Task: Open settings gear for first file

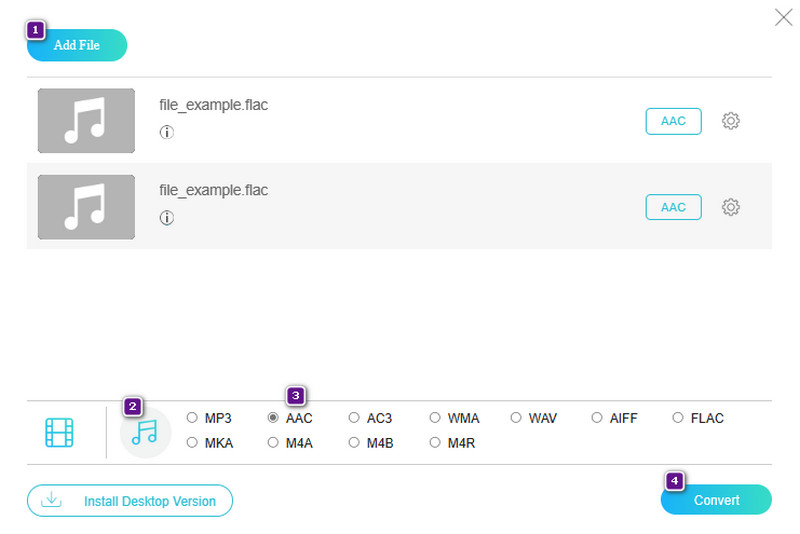Action: pyautogui.click(x=731, y=121)
